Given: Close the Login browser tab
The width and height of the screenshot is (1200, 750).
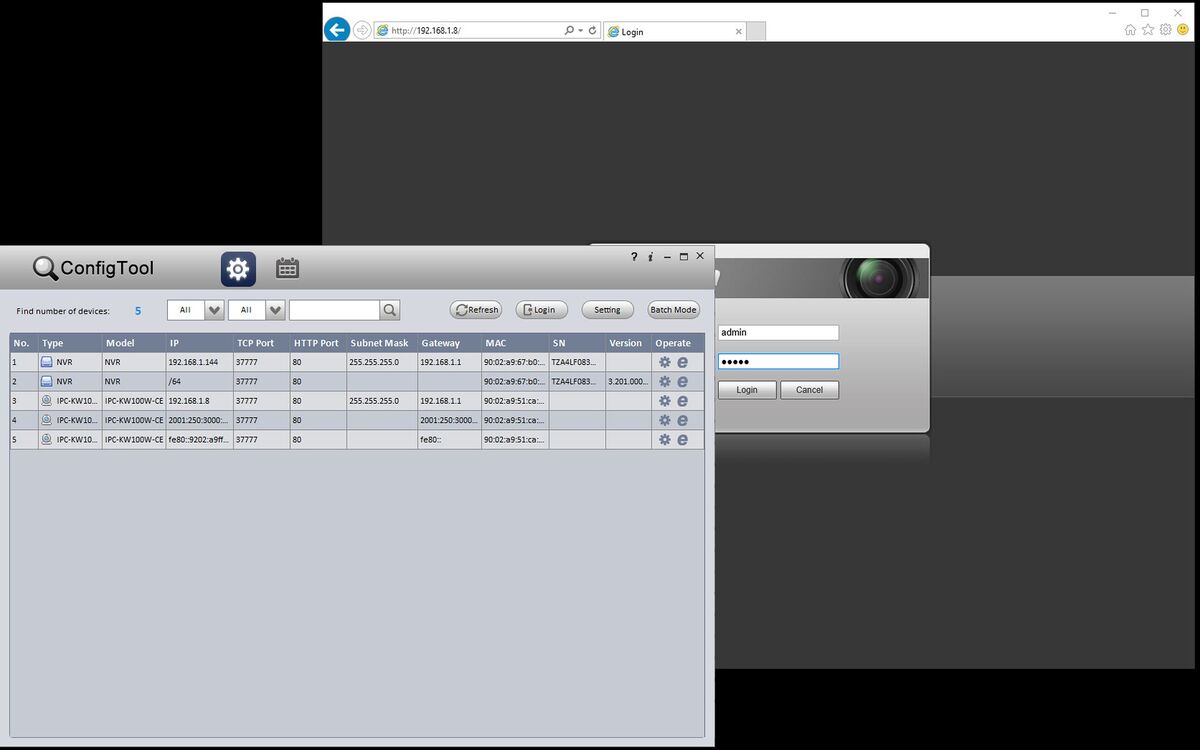Looking at the screenshot, I should point(739,31).
